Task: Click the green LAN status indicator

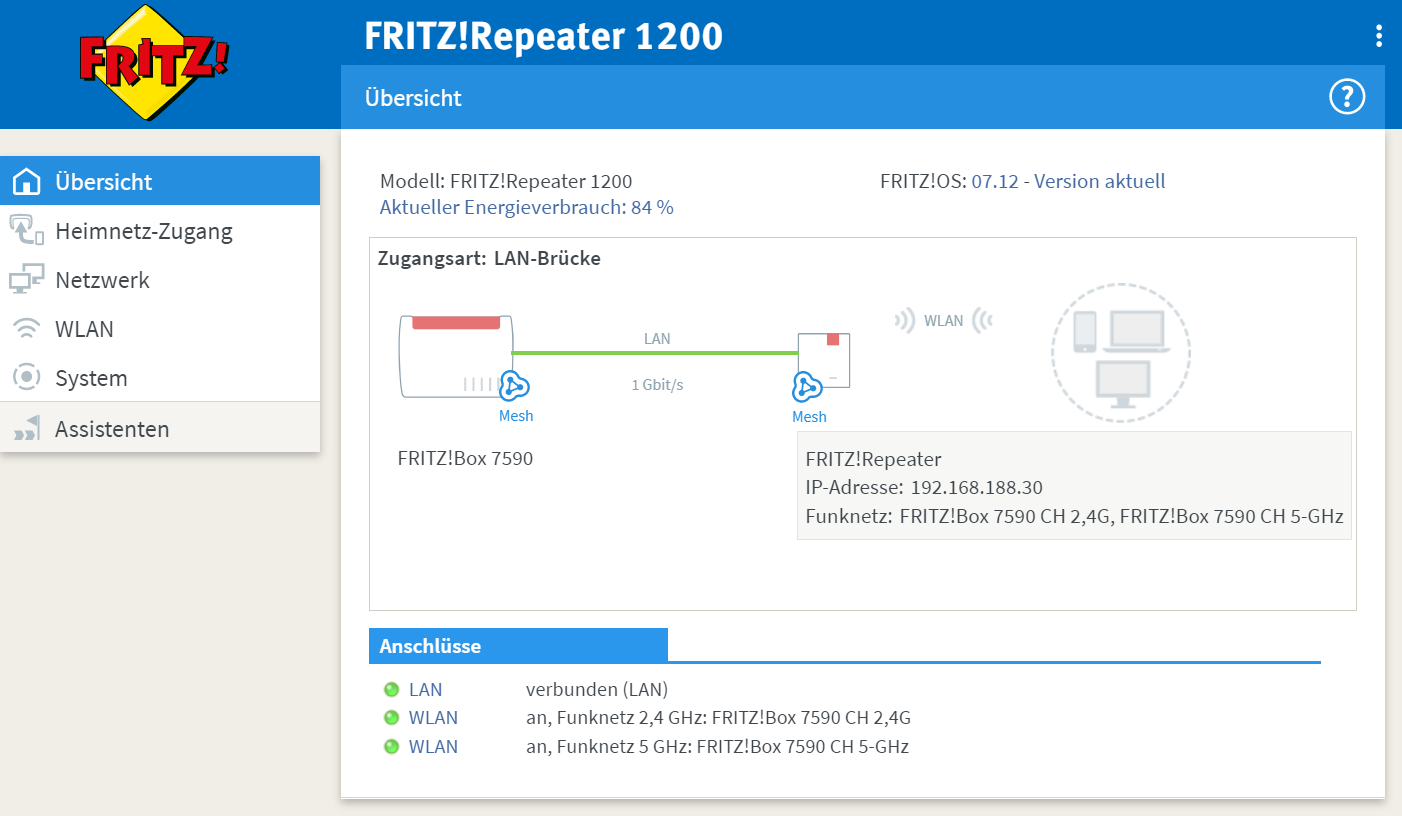Action: click(391, 690)
